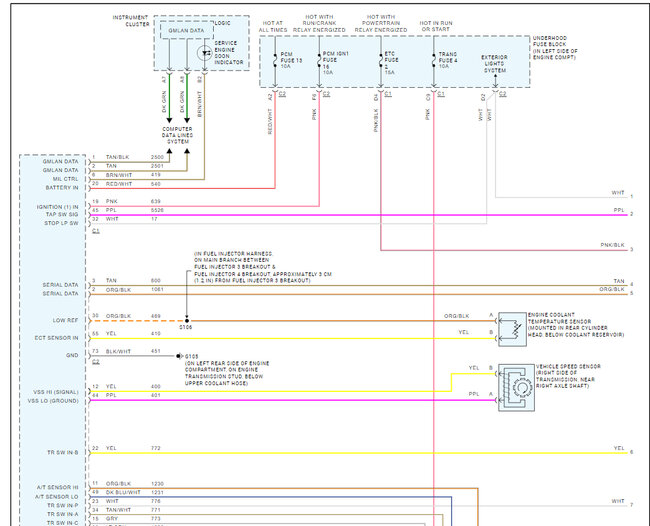
Task: Click the A/T SENSOR LO pin label
Action: point(56,497)
